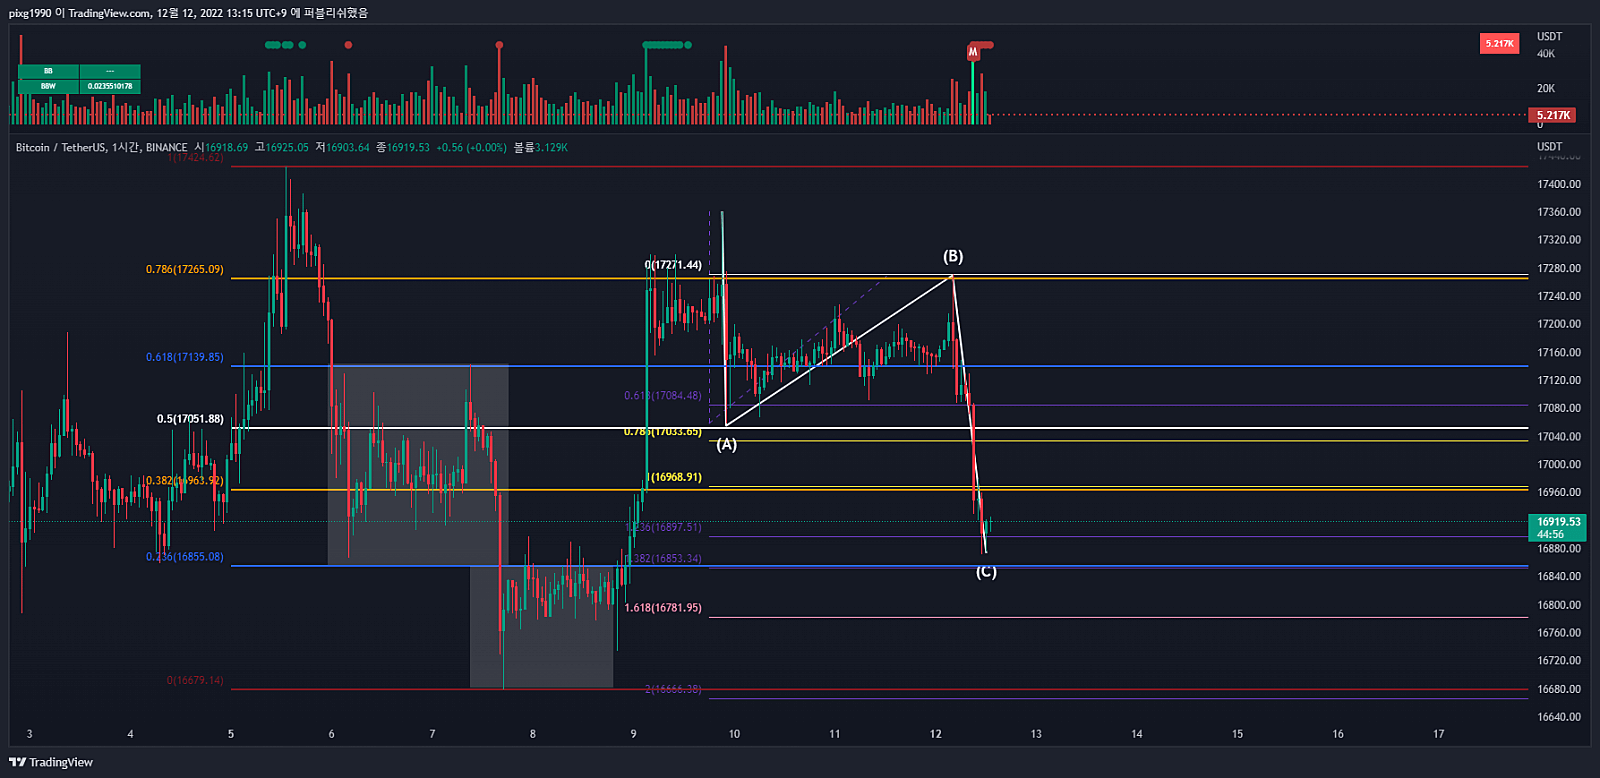Select the 0(17271.44) Fibonacci label
This screenshot has width=1600, height=778.
point(673,265)
